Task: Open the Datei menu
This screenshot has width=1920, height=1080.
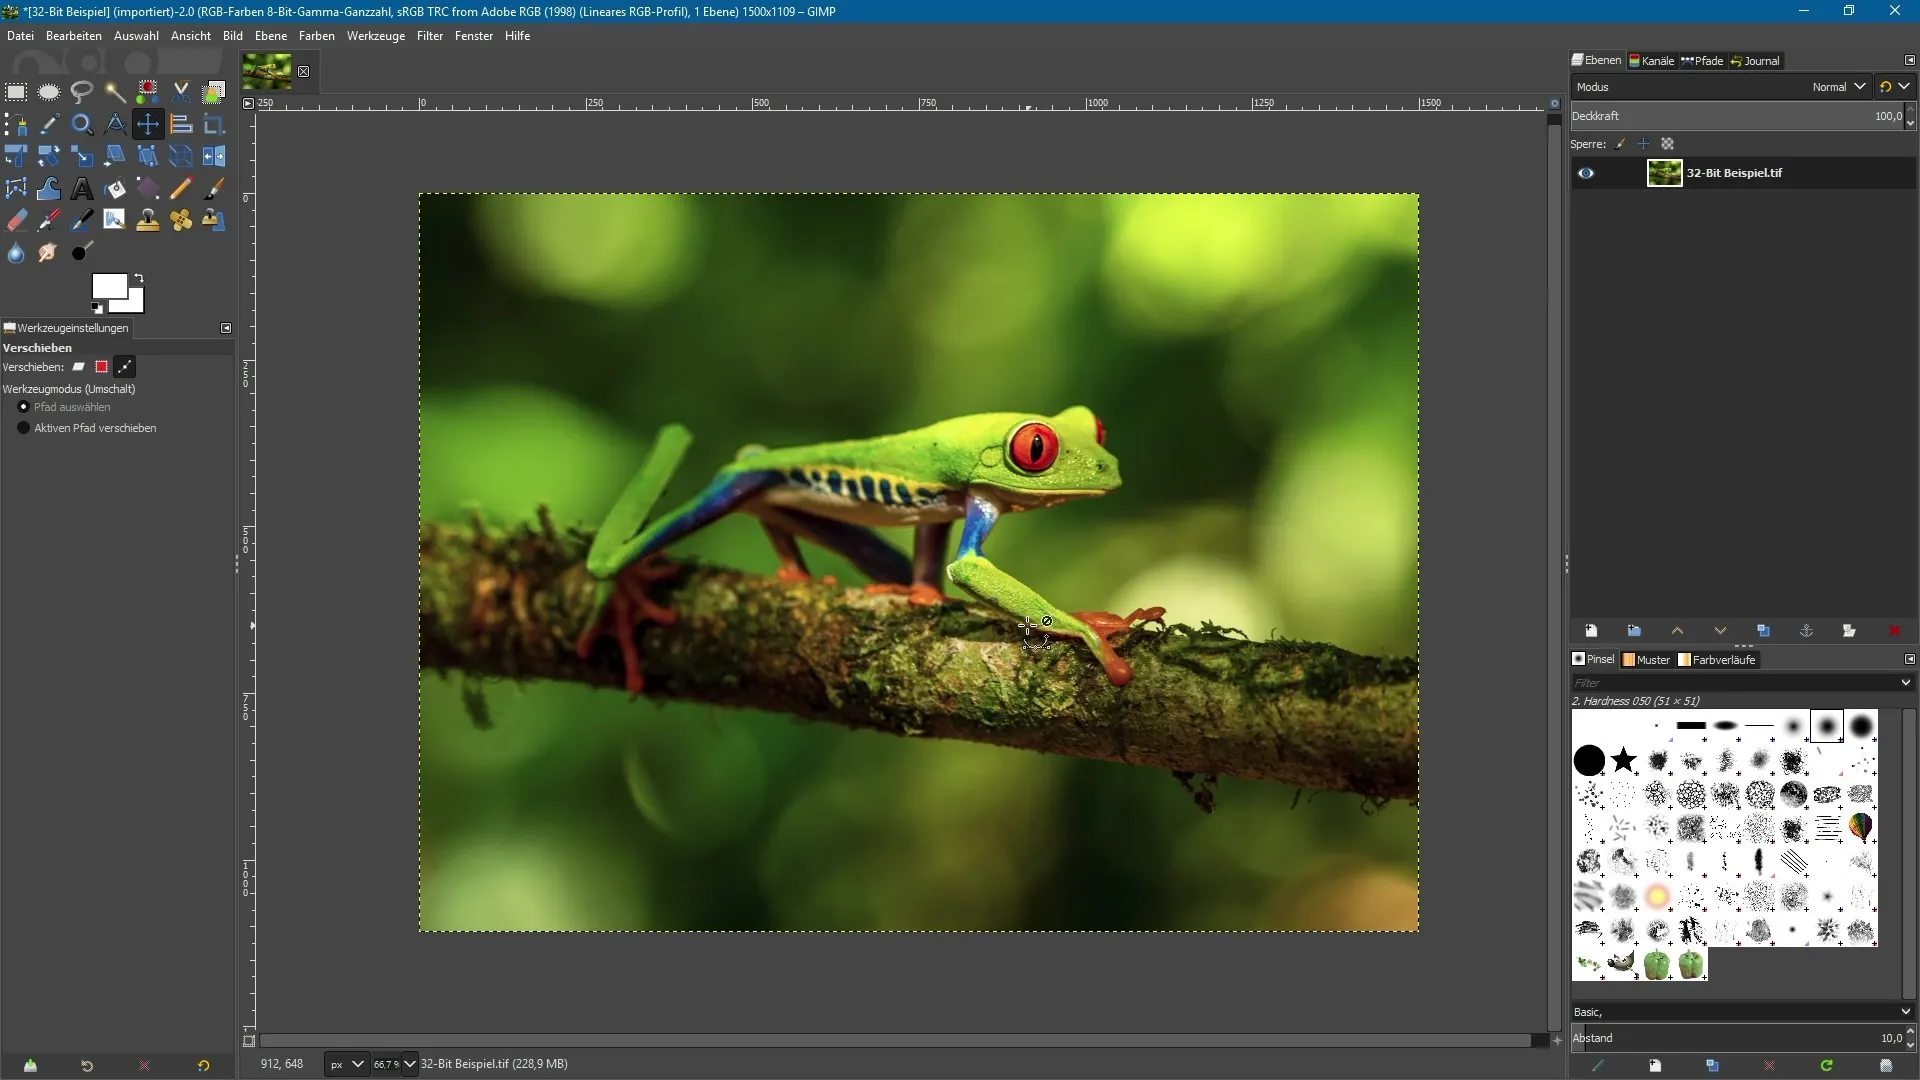Action: coord(20,36)
